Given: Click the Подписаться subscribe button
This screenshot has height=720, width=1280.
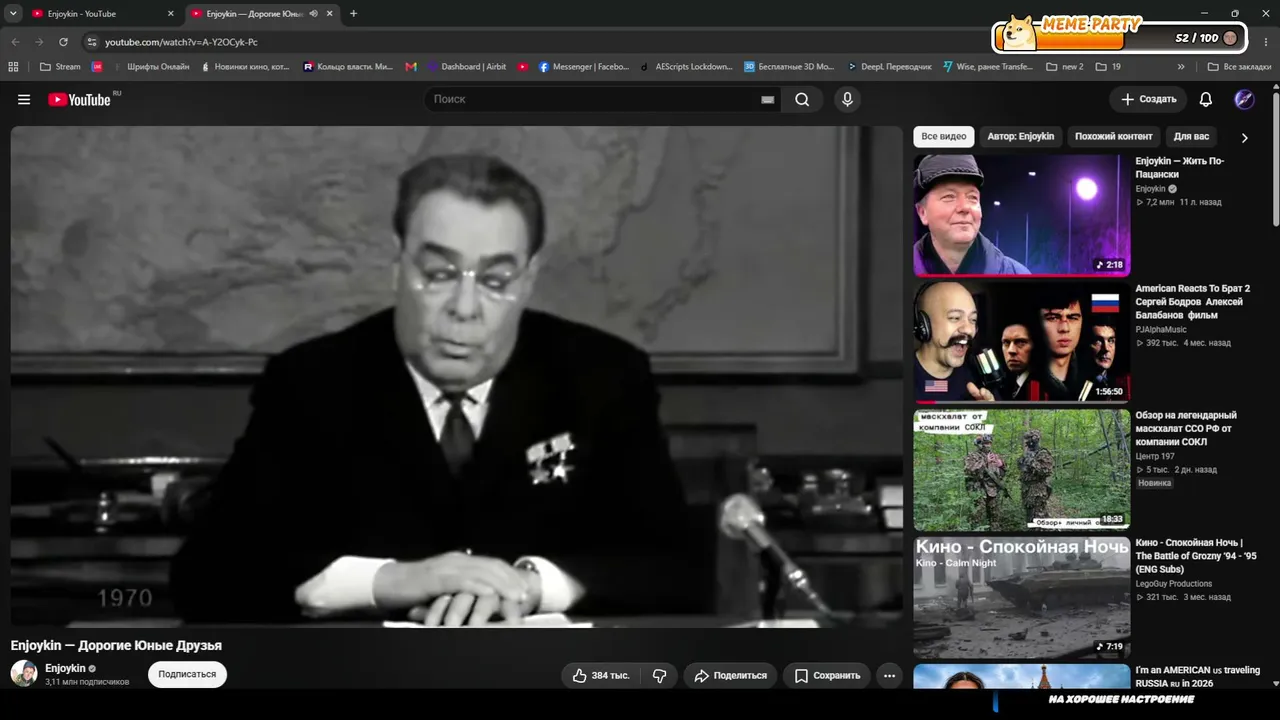Looking at the screenshot, I should coord(187,674).
